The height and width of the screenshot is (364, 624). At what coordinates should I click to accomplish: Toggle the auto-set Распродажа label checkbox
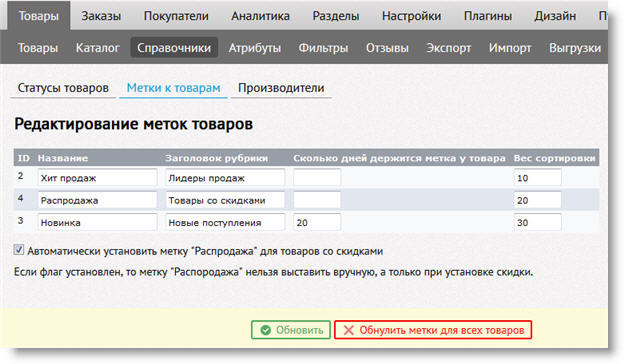pyautogui.click(x=19, y=250)
